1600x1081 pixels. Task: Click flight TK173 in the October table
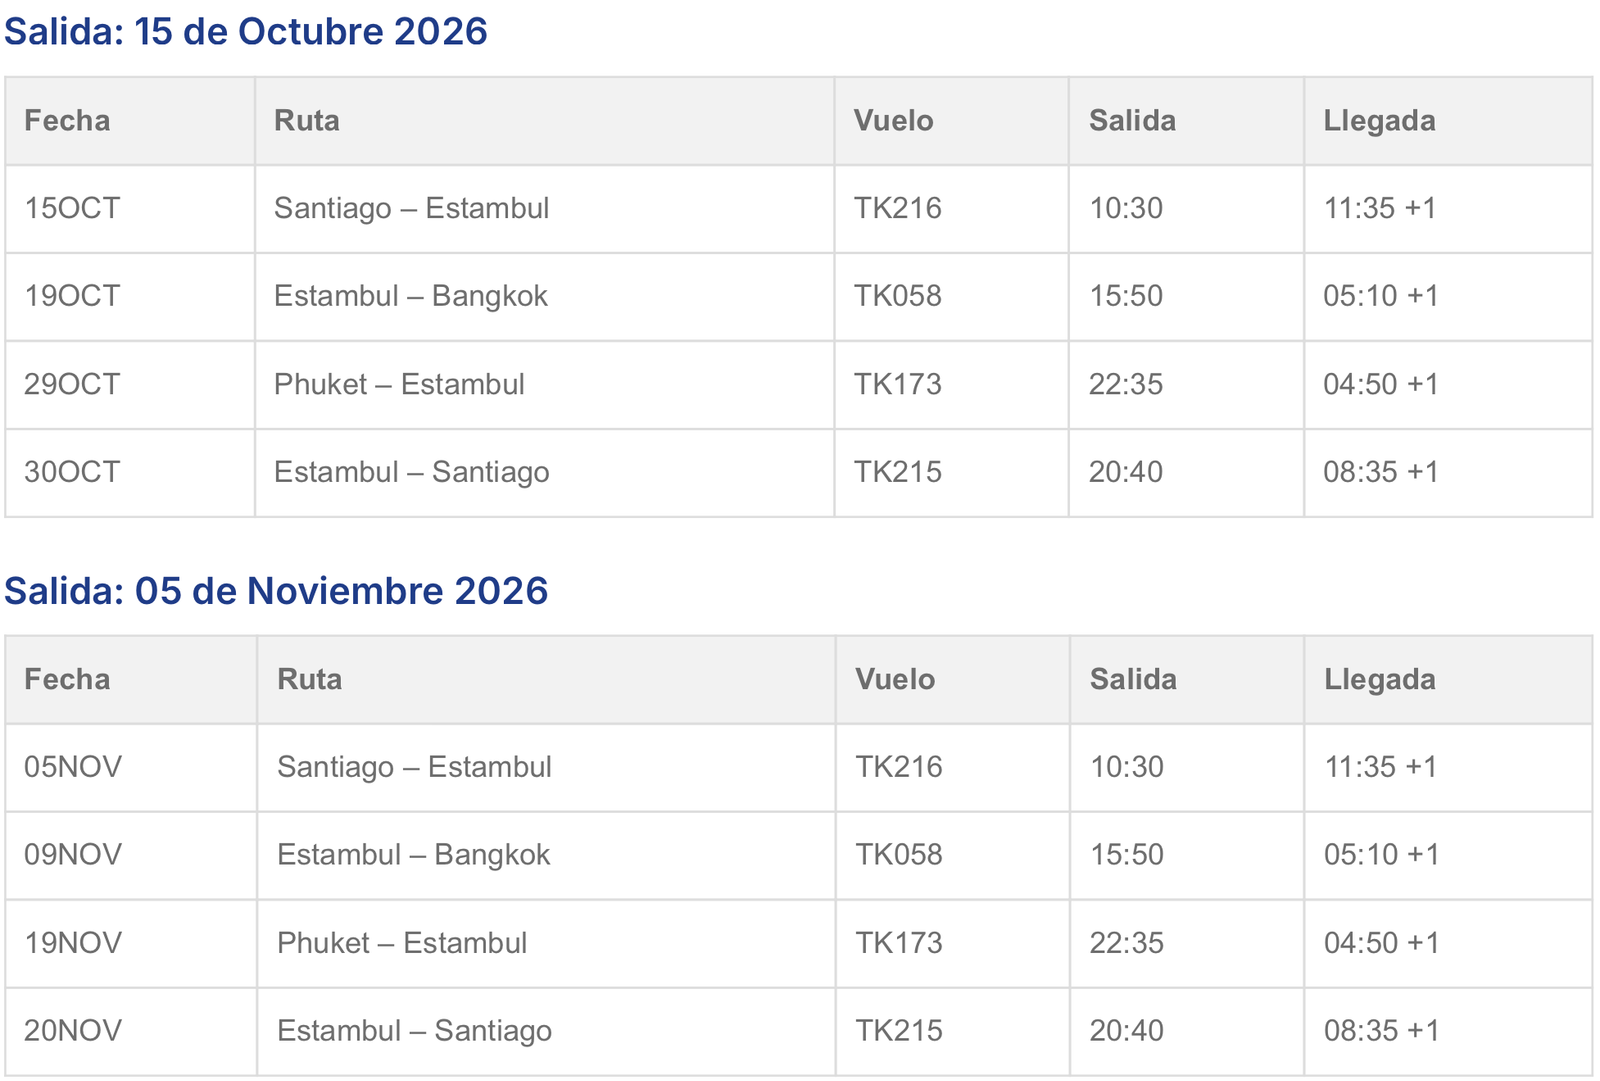[x=897, y=384]
